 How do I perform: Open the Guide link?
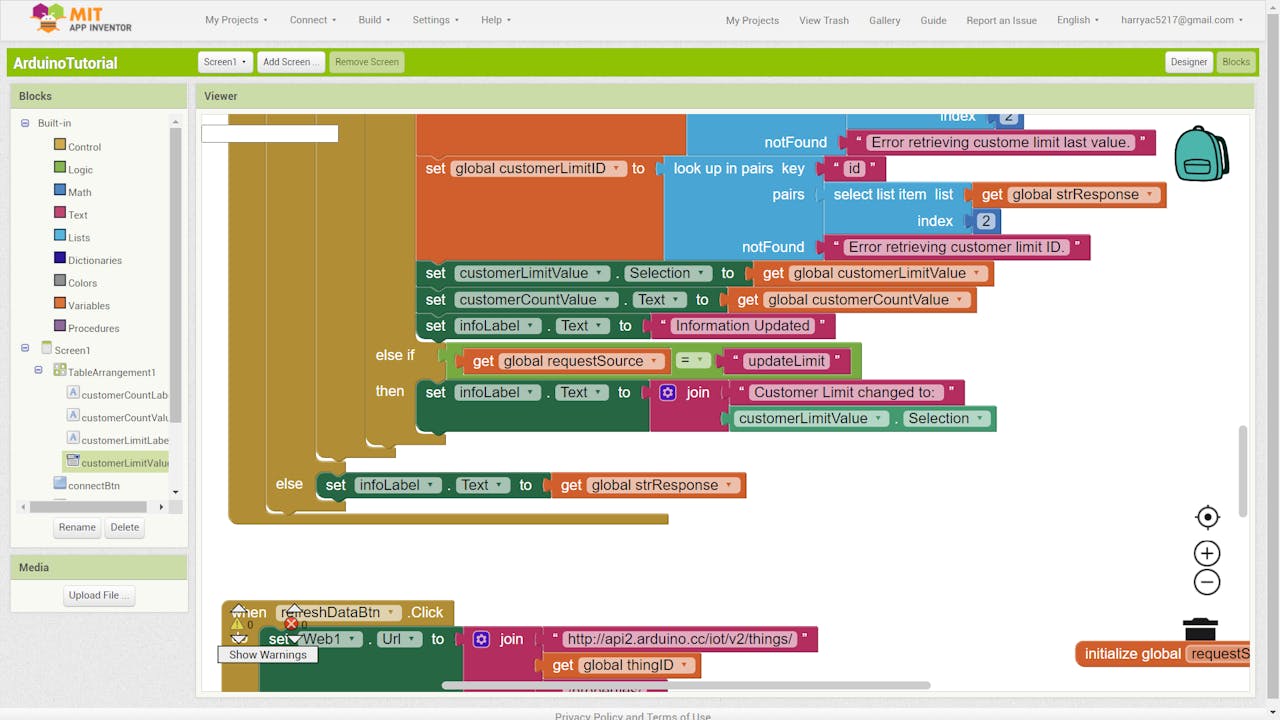coord(933,20)
